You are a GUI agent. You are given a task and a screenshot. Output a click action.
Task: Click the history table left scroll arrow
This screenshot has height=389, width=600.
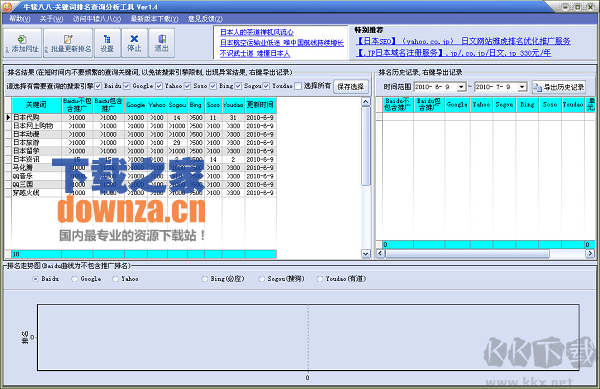point(380,254)
